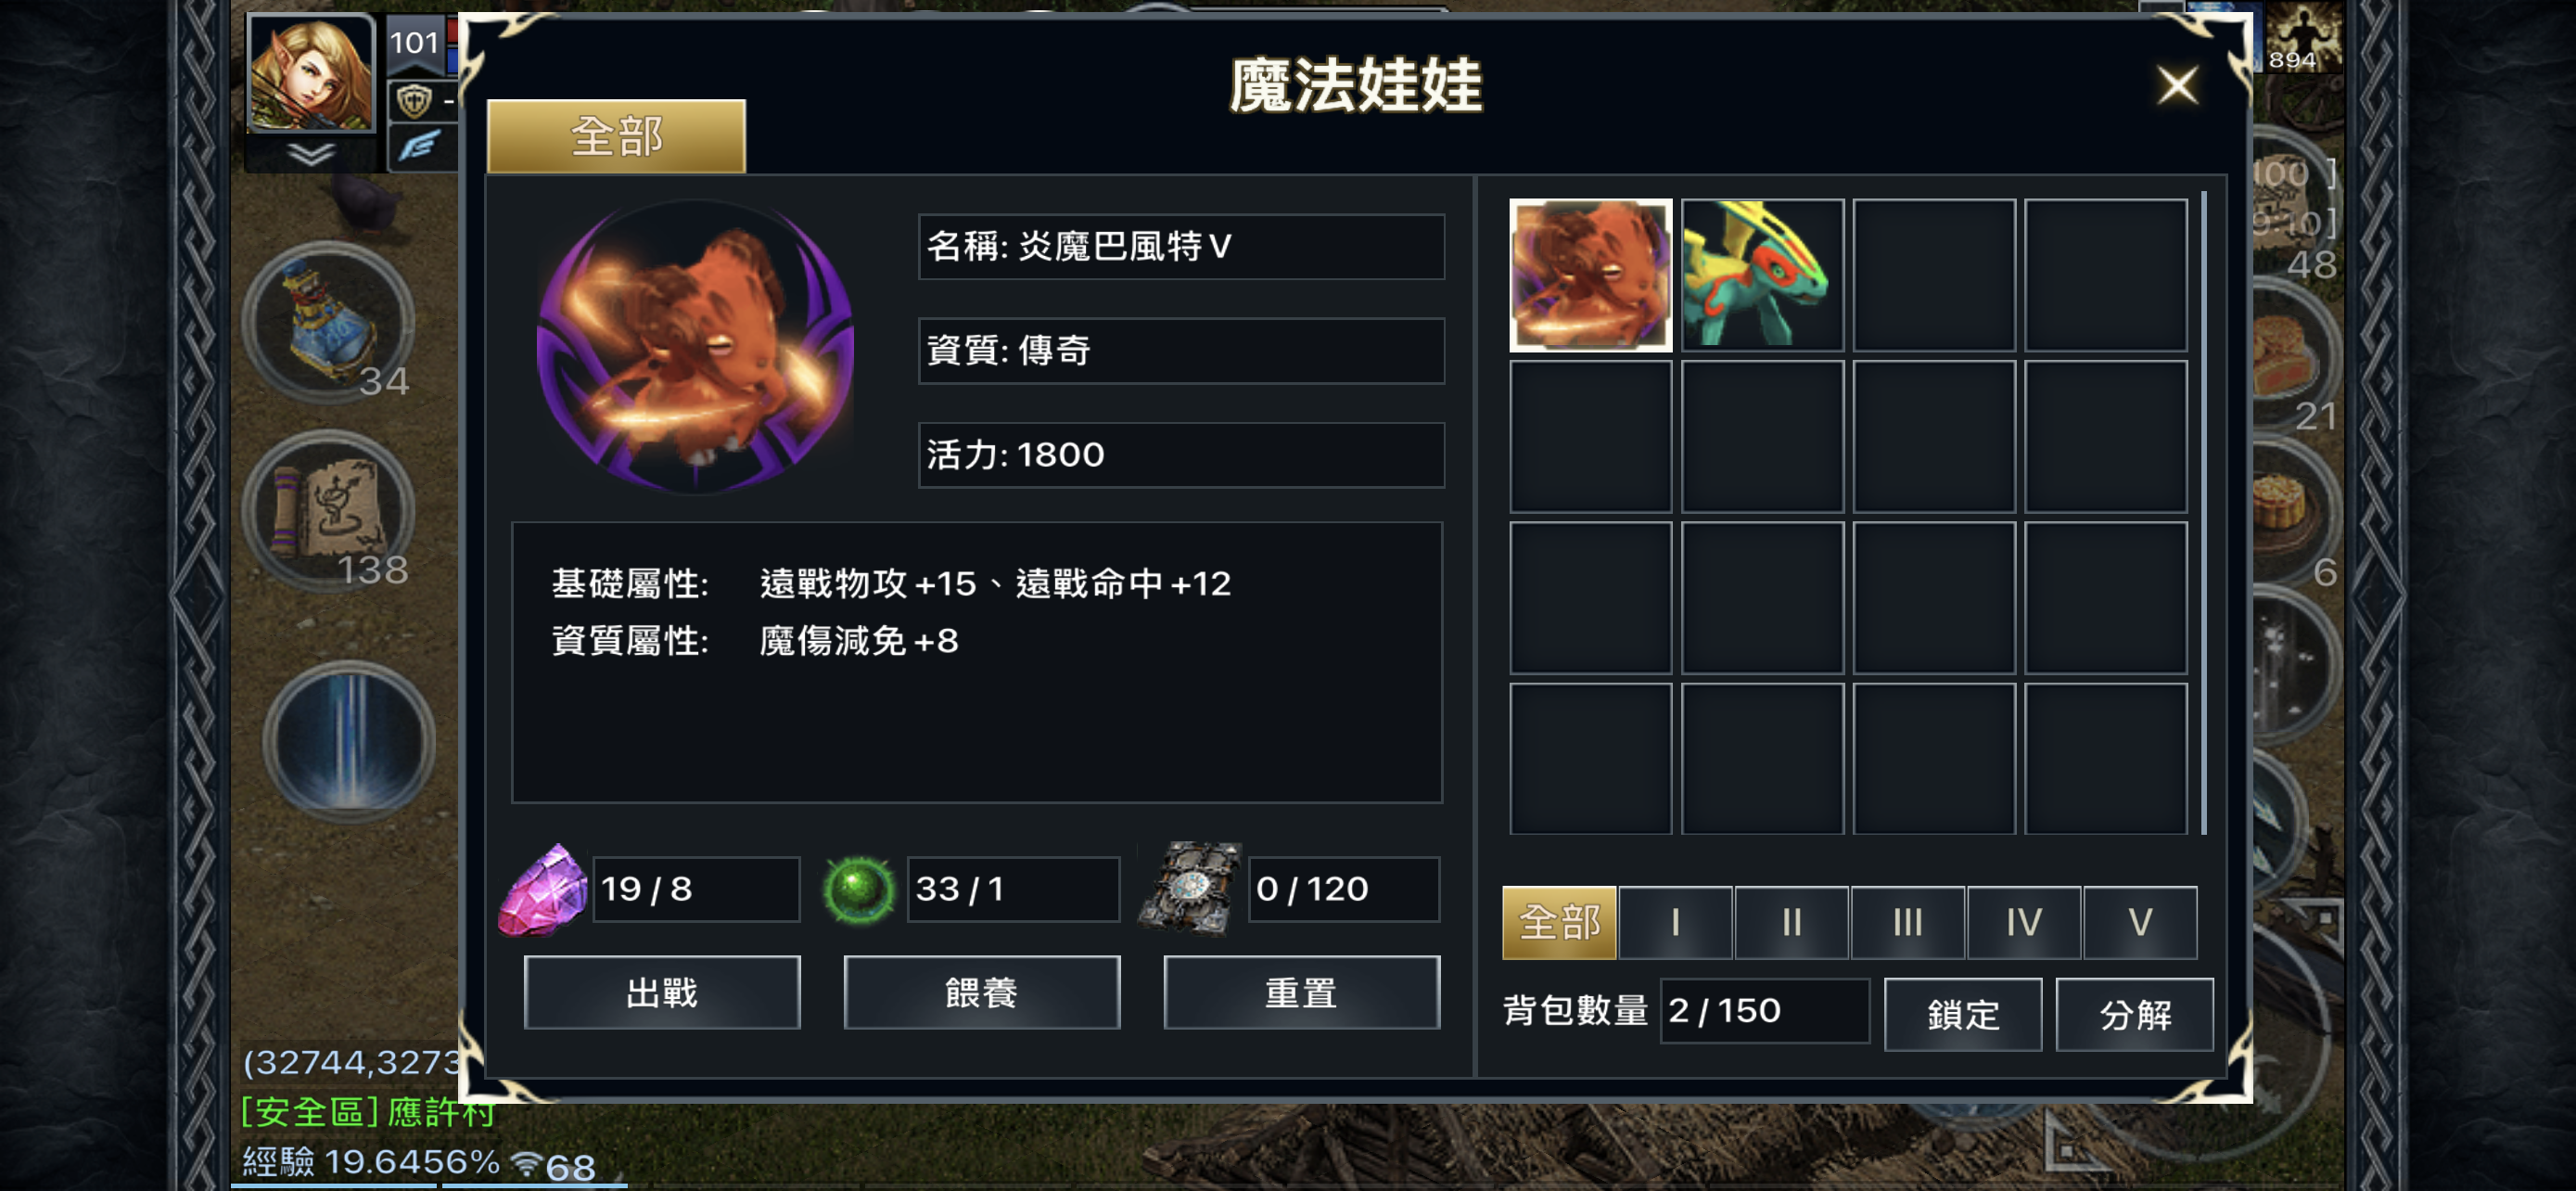Tap the scroll item showing 138
Viewport: 2576px width, 1191px height.
click(329, 512)
